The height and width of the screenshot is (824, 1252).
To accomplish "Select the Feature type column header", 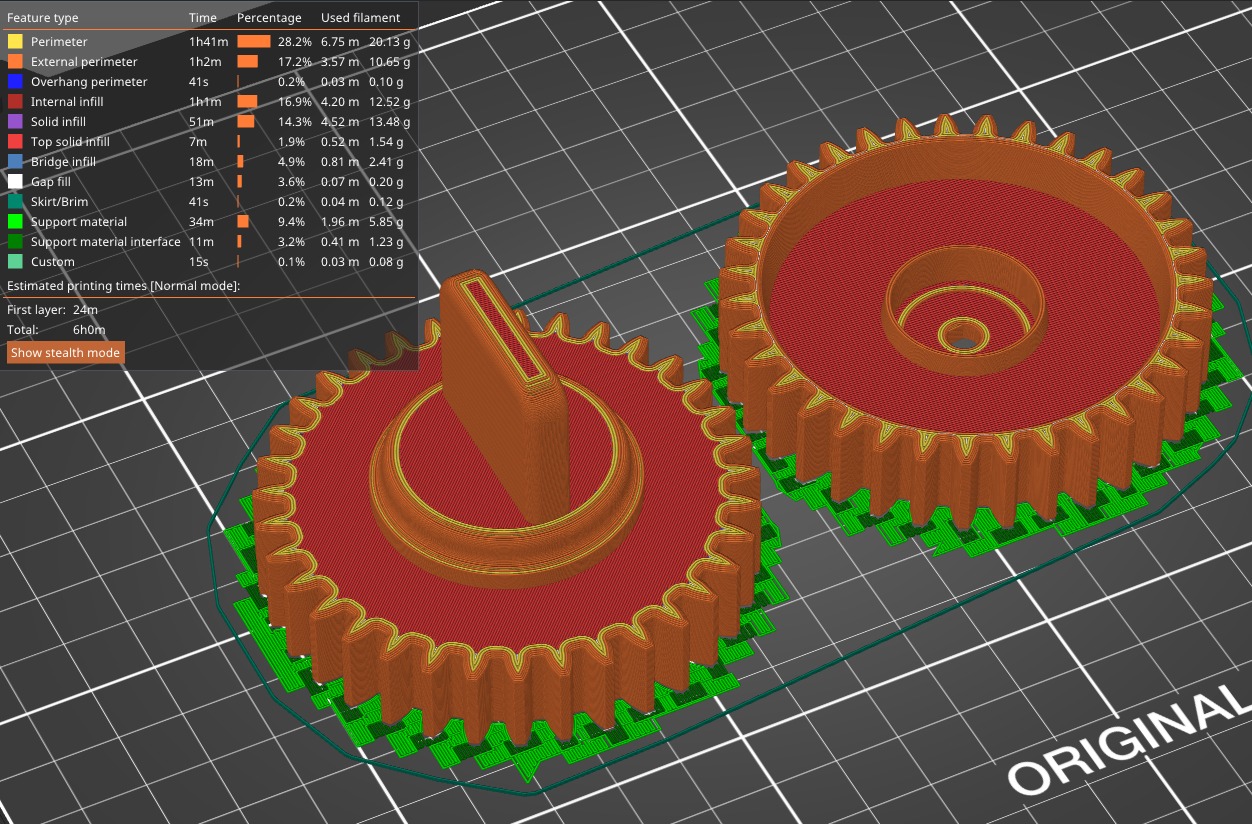I will point(43,18).
